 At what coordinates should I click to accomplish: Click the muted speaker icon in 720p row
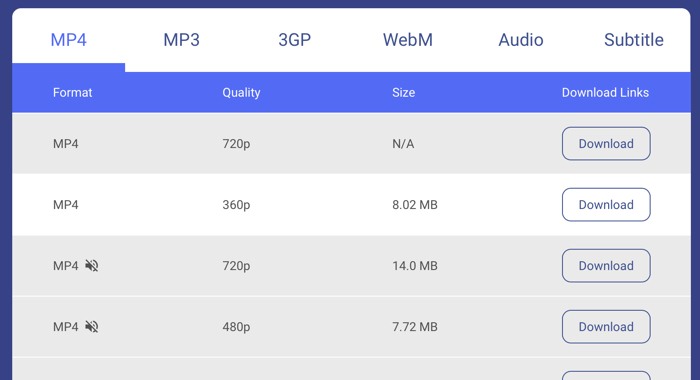(92, 266)
